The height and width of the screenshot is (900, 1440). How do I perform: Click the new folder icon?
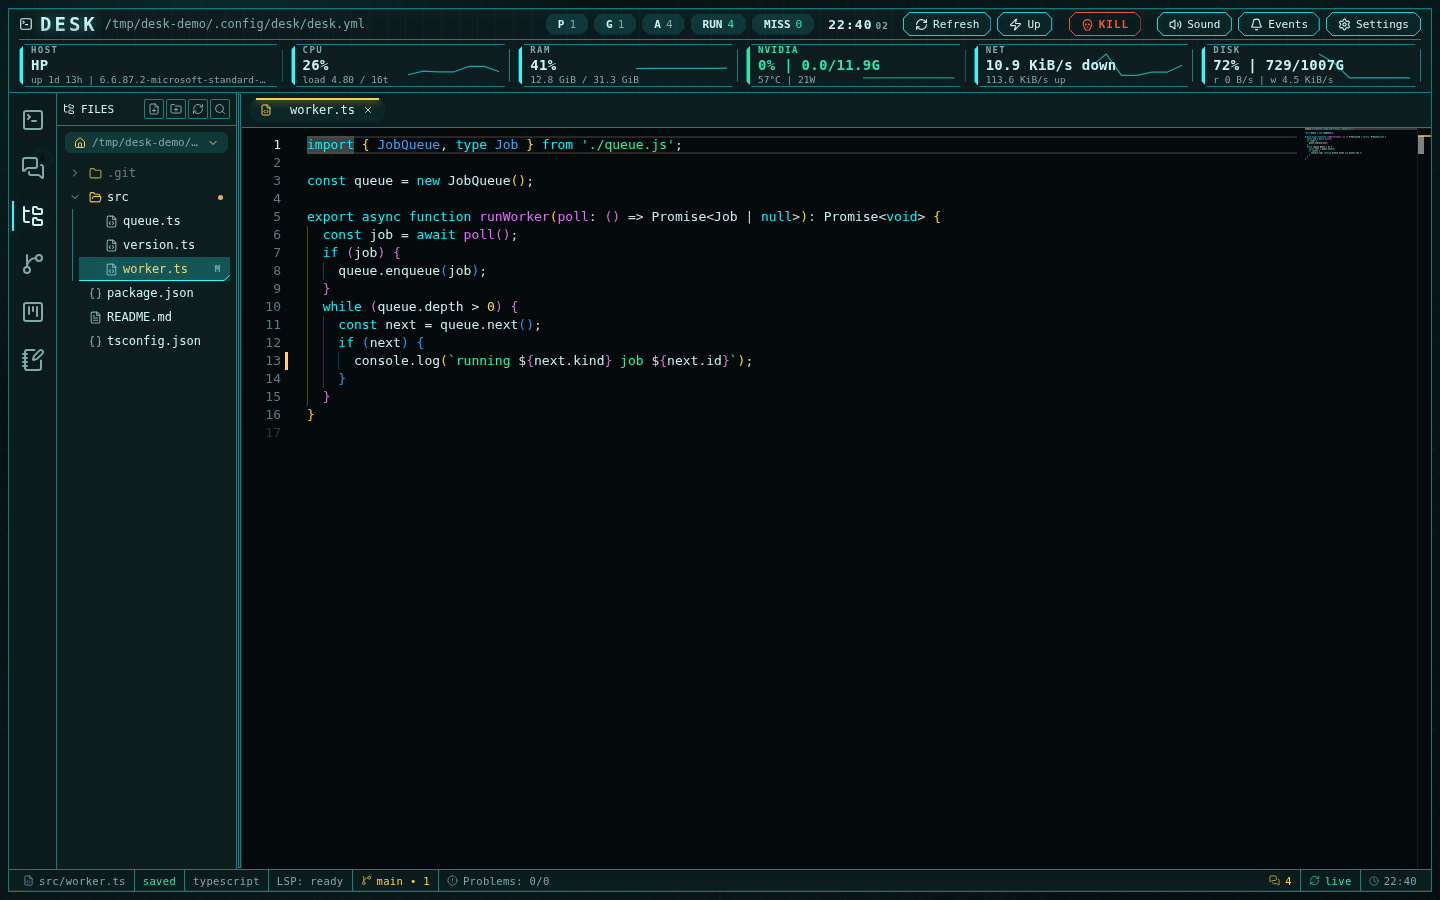tap(176, 109)
